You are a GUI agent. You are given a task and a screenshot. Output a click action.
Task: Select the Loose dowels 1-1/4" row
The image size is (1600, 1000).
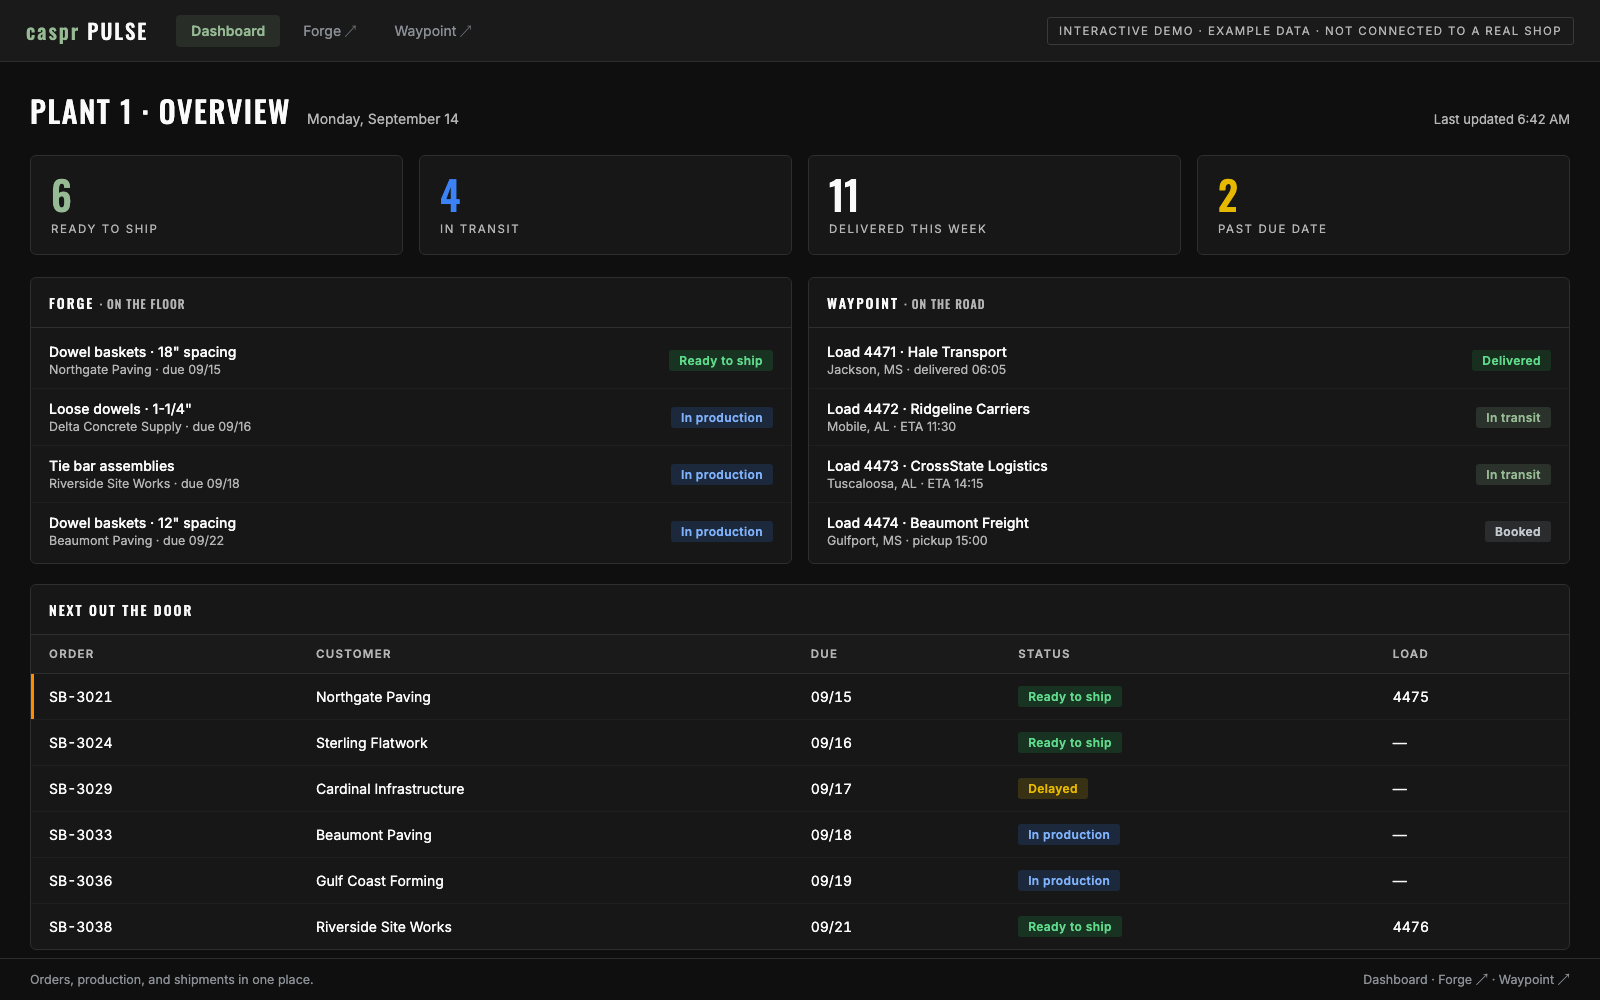point(411,417)
